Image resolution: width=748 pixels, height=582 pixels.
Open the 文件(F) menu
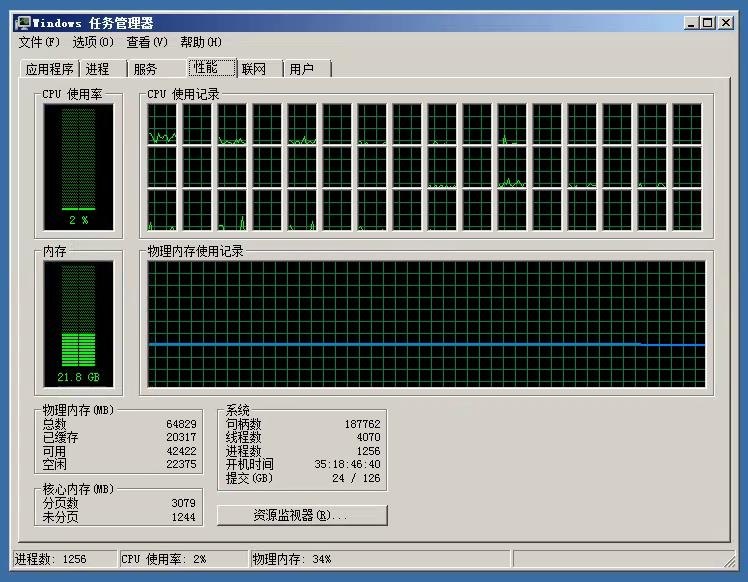click(x=39, y=42)
